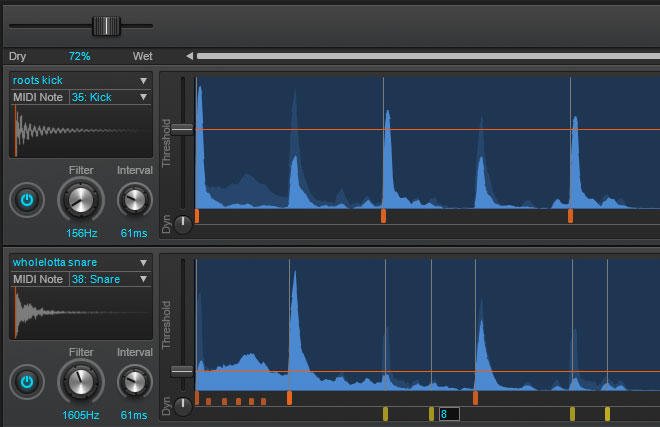Open the roots kick sample dropdown
This screenshot has height=427, width=660.
144,80
